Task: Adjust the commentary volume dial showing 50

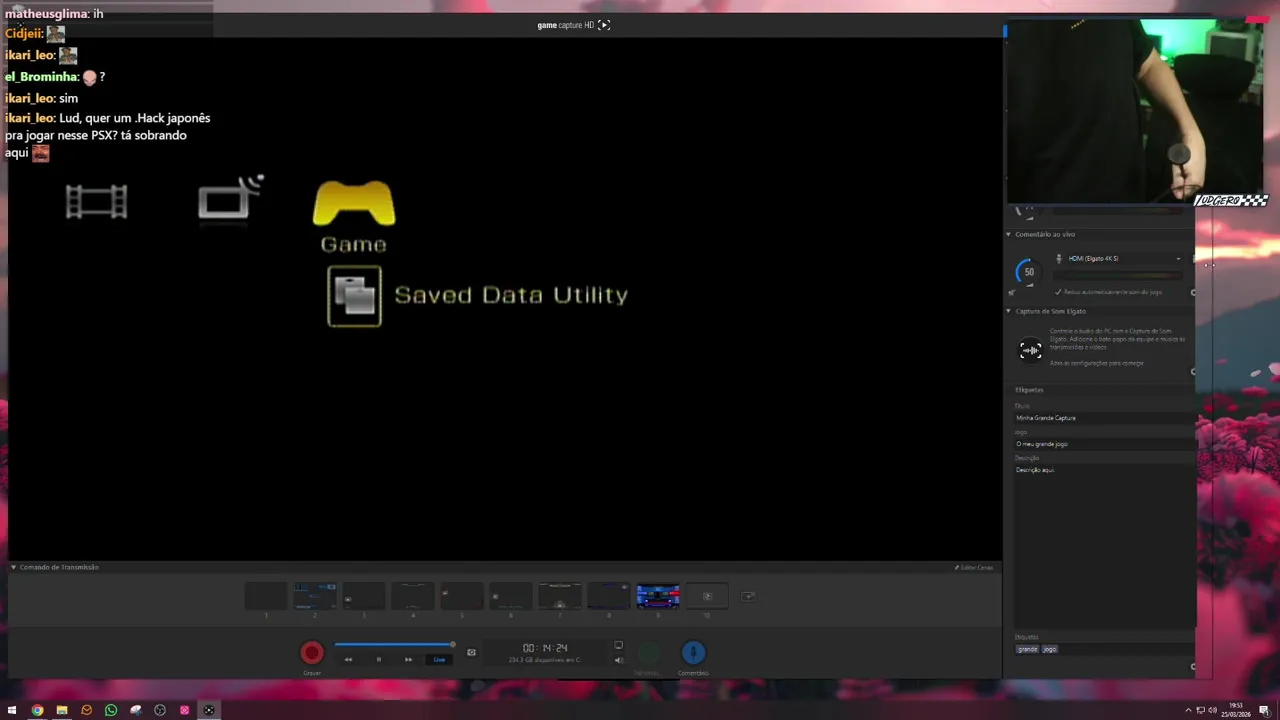Action: [x=1028, y=272]
